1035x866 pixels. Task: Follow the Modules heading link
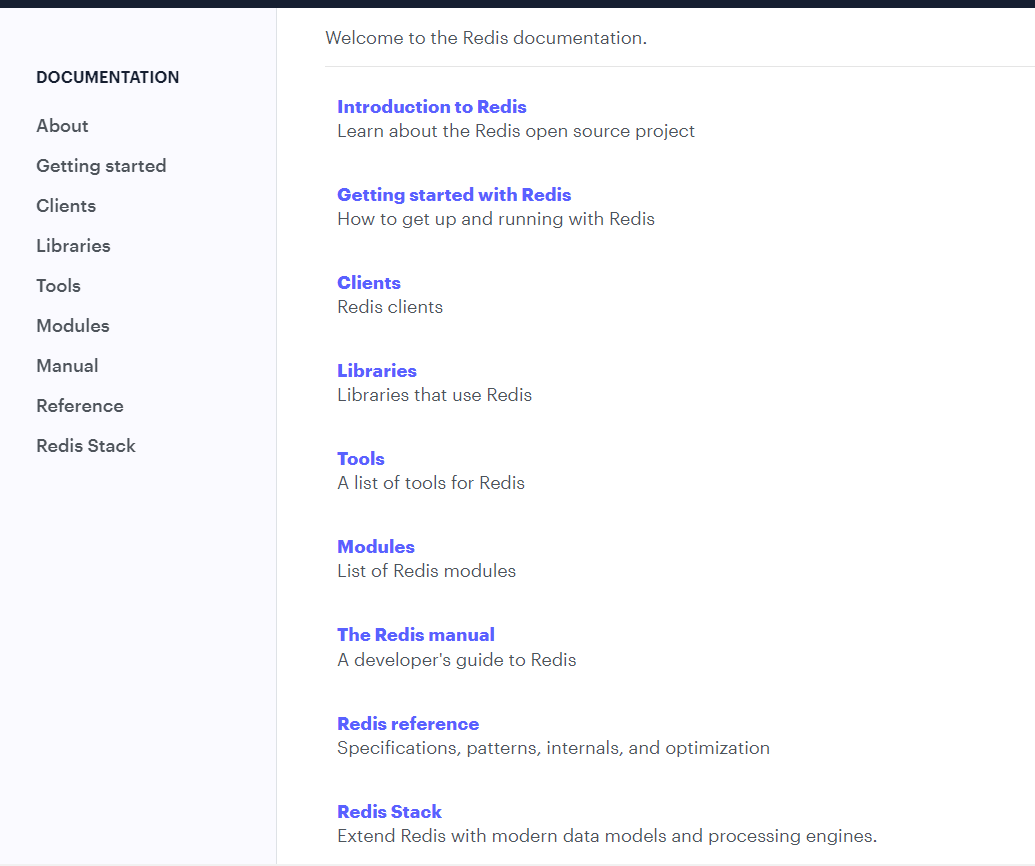point(376,547)
